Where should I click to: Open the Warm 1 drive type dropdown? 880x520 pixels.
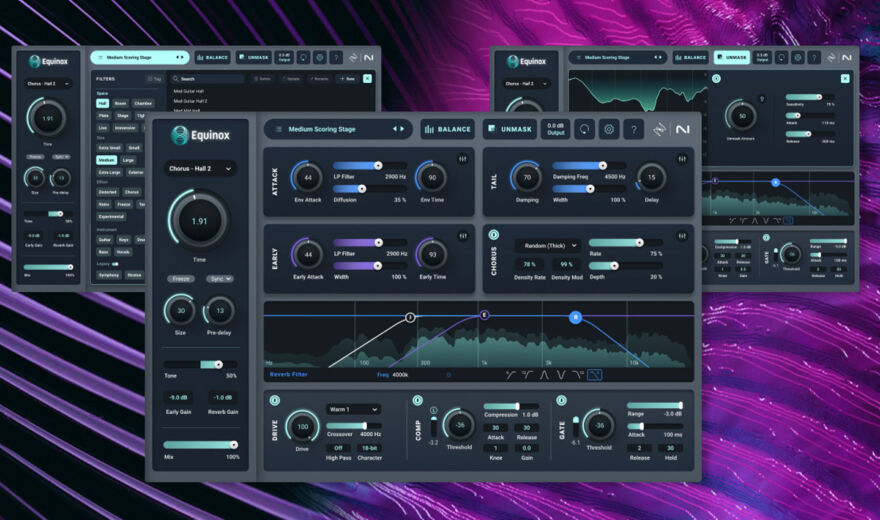[353, 409]
